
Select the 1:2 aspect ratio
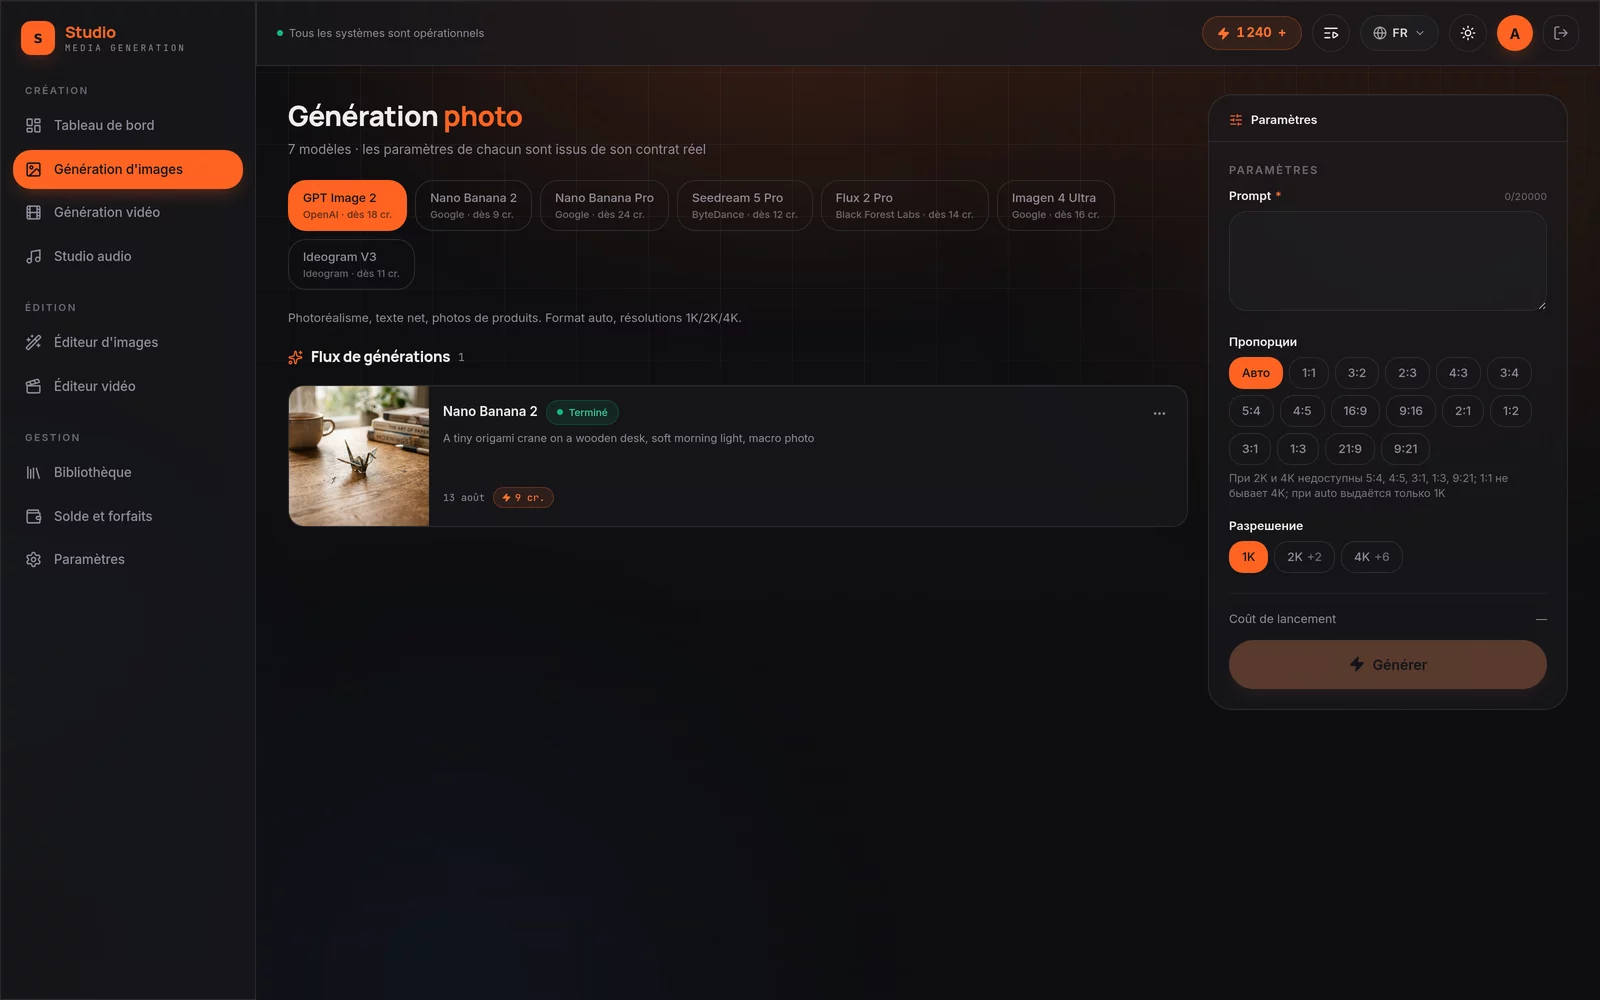pyautogui.click(x=1510, y=411)
